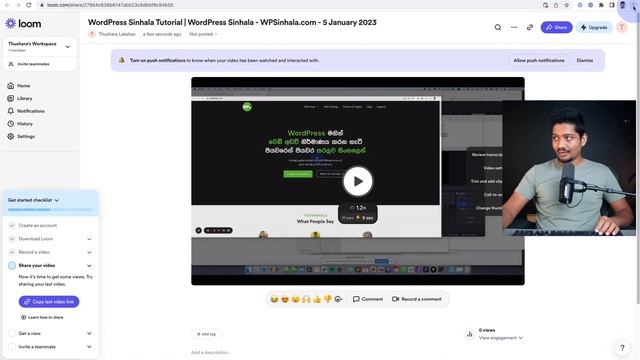
Task: Open Learn how to share link
Action: [42, 317]
